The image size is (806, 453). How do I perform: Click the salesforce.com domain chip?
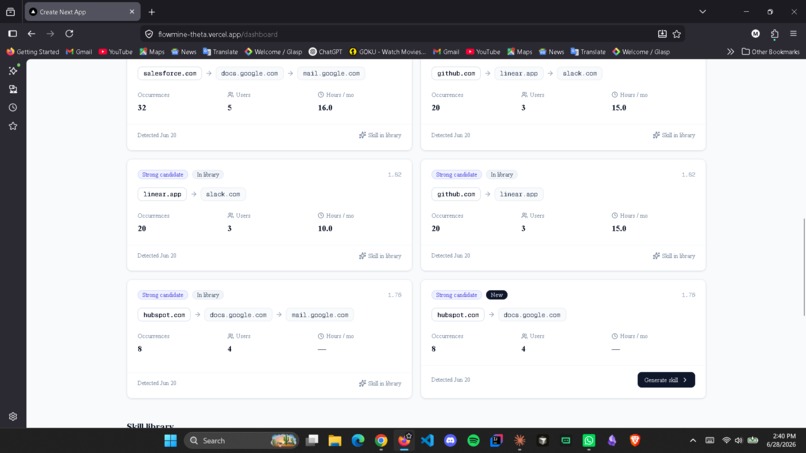pyautogui.click(x=170, y=73)
